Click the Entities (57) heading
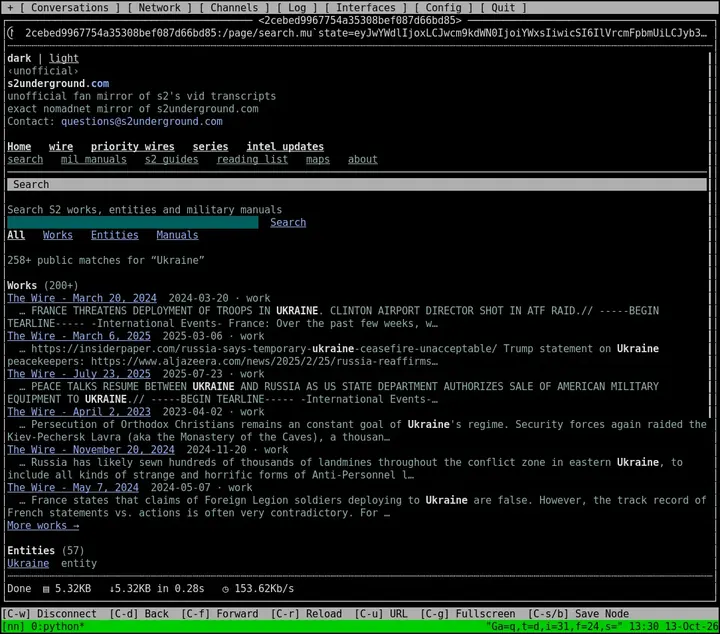Viewport: 720px width, 634px height. click(45, 550)
